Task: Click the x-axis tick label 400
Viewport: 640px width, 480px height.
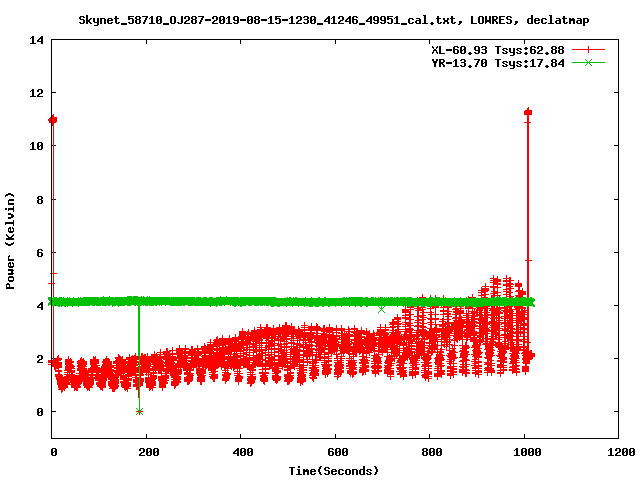Action: coord(242,452)
